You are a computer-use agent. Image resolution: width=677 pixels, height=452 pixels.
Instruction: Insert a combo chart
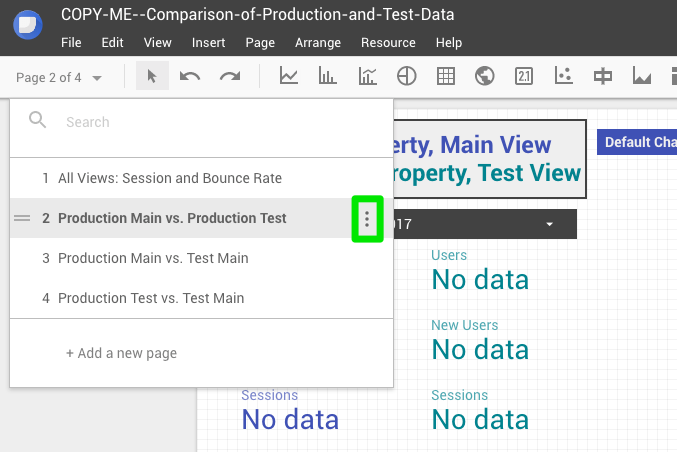pyautogui.click(x=367, y=76)
